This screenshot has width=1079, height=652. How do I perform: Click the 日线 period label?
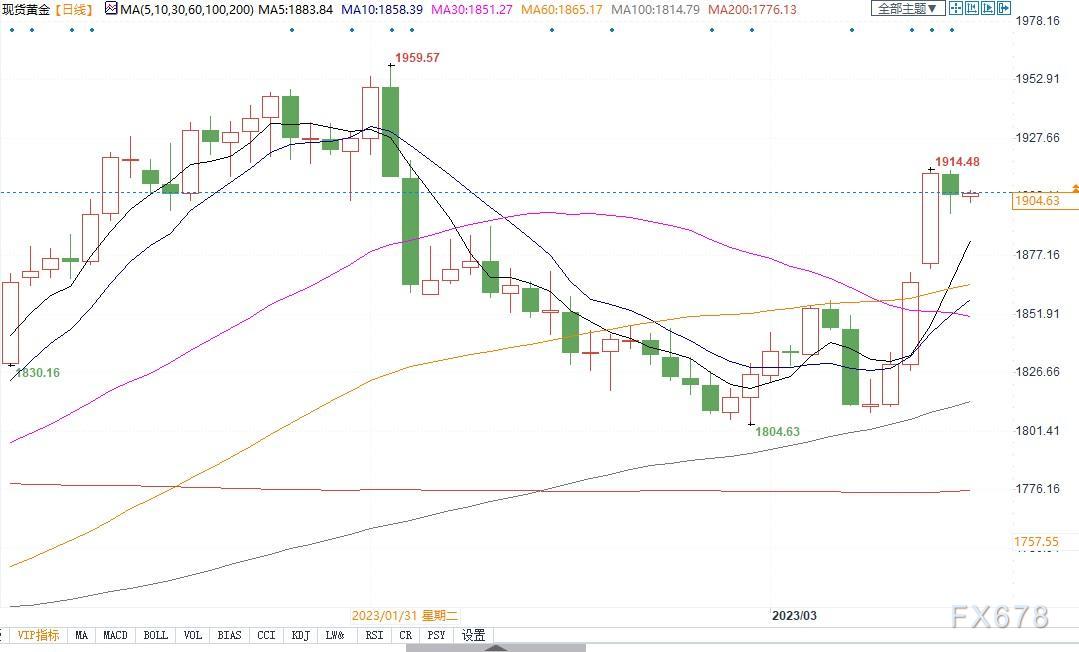pos(73,10)
